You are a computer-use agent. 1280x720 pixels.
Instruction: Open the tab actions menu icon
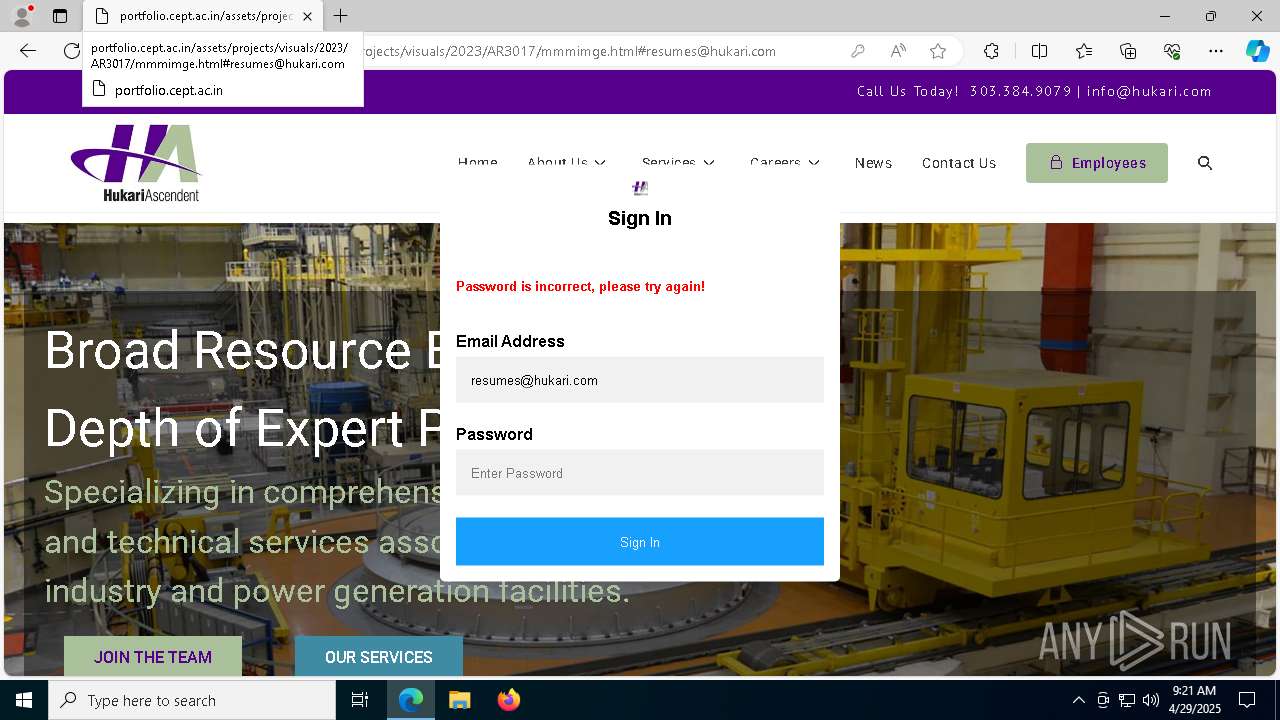(x=60, y=16)
